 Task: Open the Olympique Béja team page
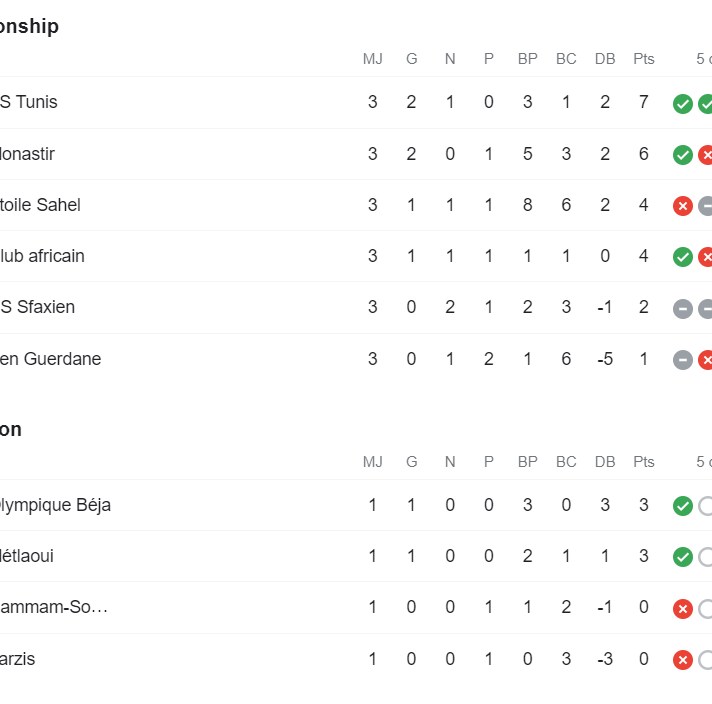(55, 506)
